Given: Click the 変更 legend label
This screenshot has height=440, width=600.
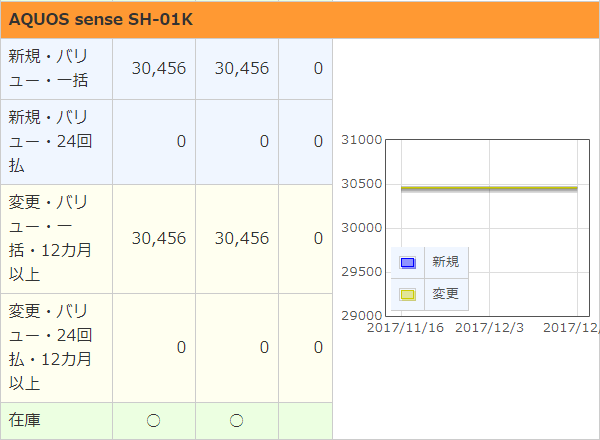Looking at the screenshot, I should [x=446, y=294].
